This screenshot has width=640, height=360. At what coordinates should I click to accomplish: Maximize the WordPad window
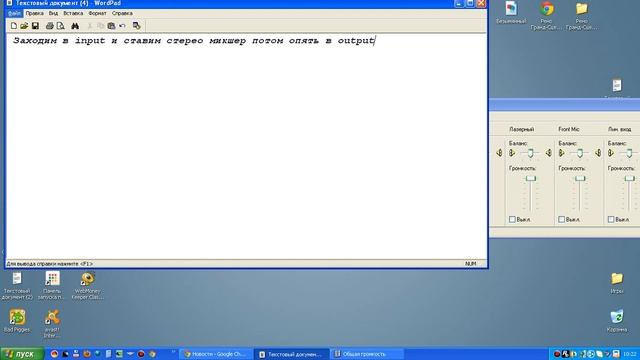click(x=470, y=4)
